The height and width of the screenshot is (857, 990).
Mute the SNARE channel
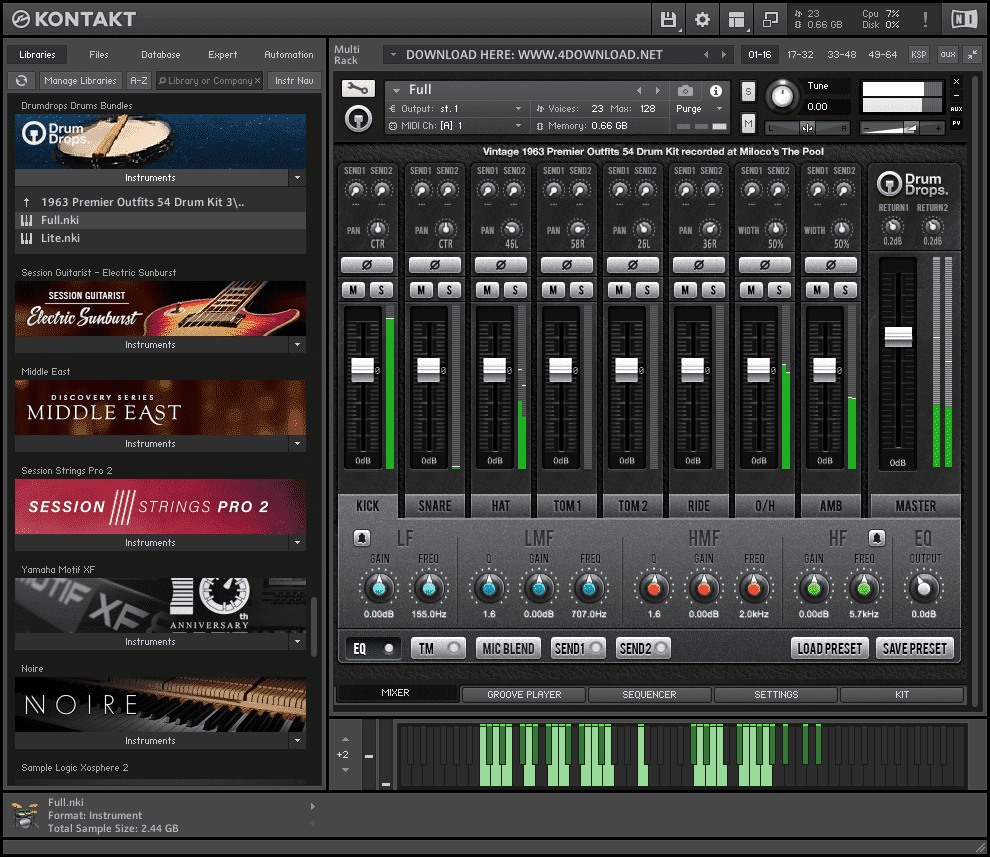tap(421, 290)
